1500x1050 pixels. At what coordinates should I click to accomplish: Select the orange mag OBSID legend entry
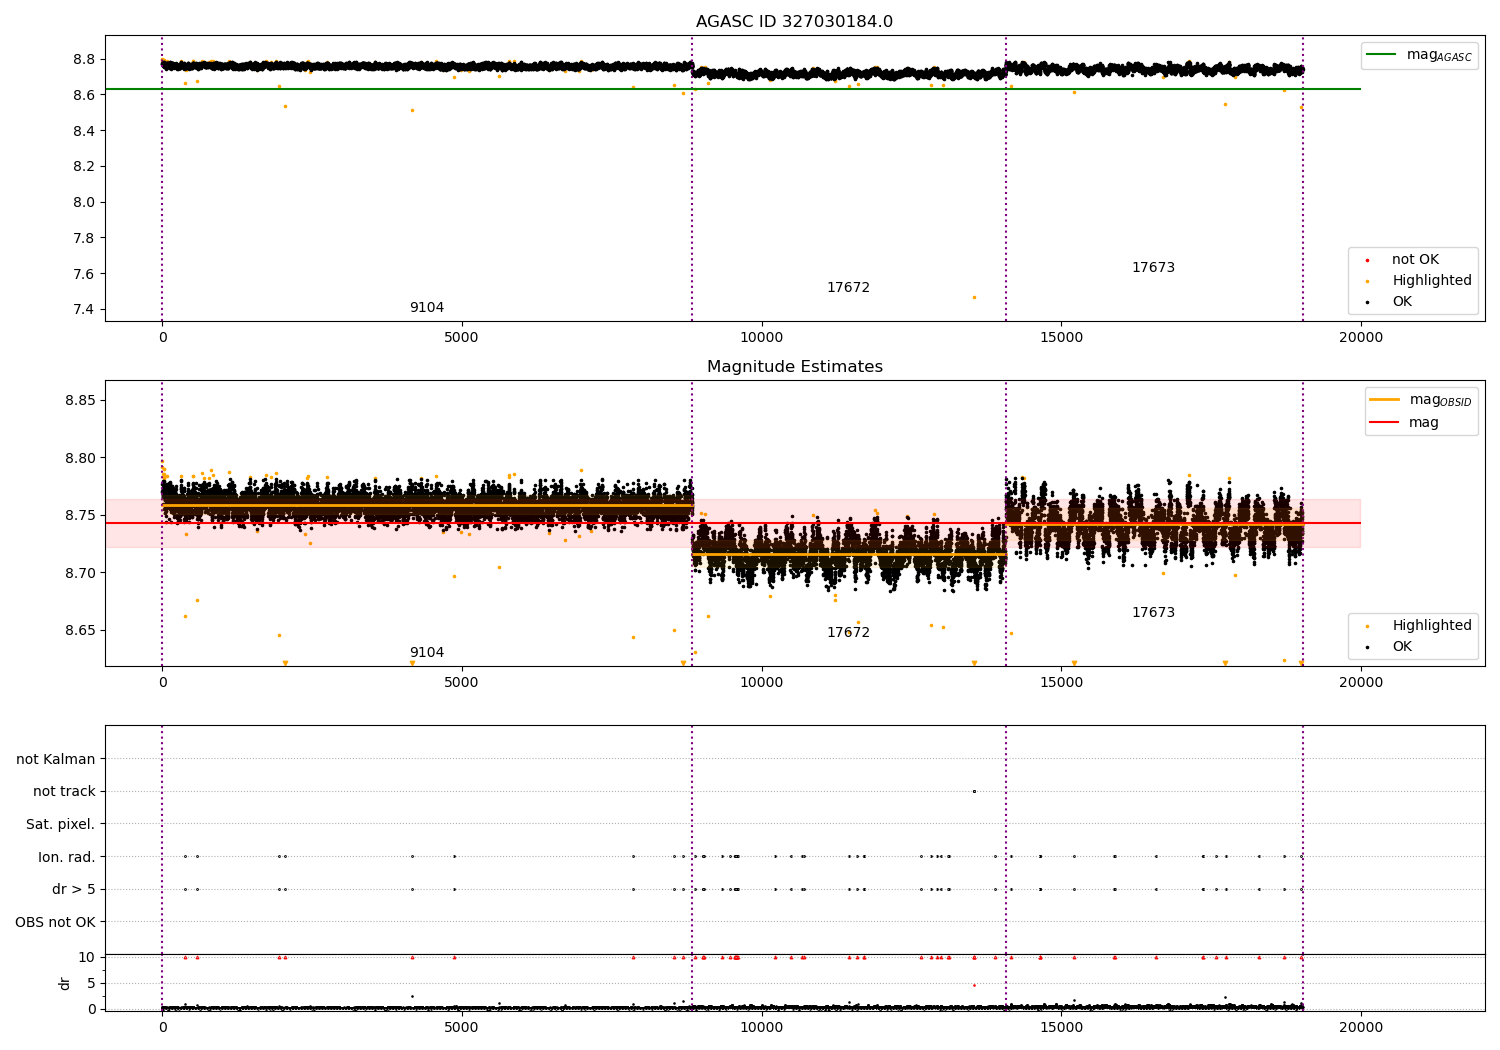(1421, 400)
